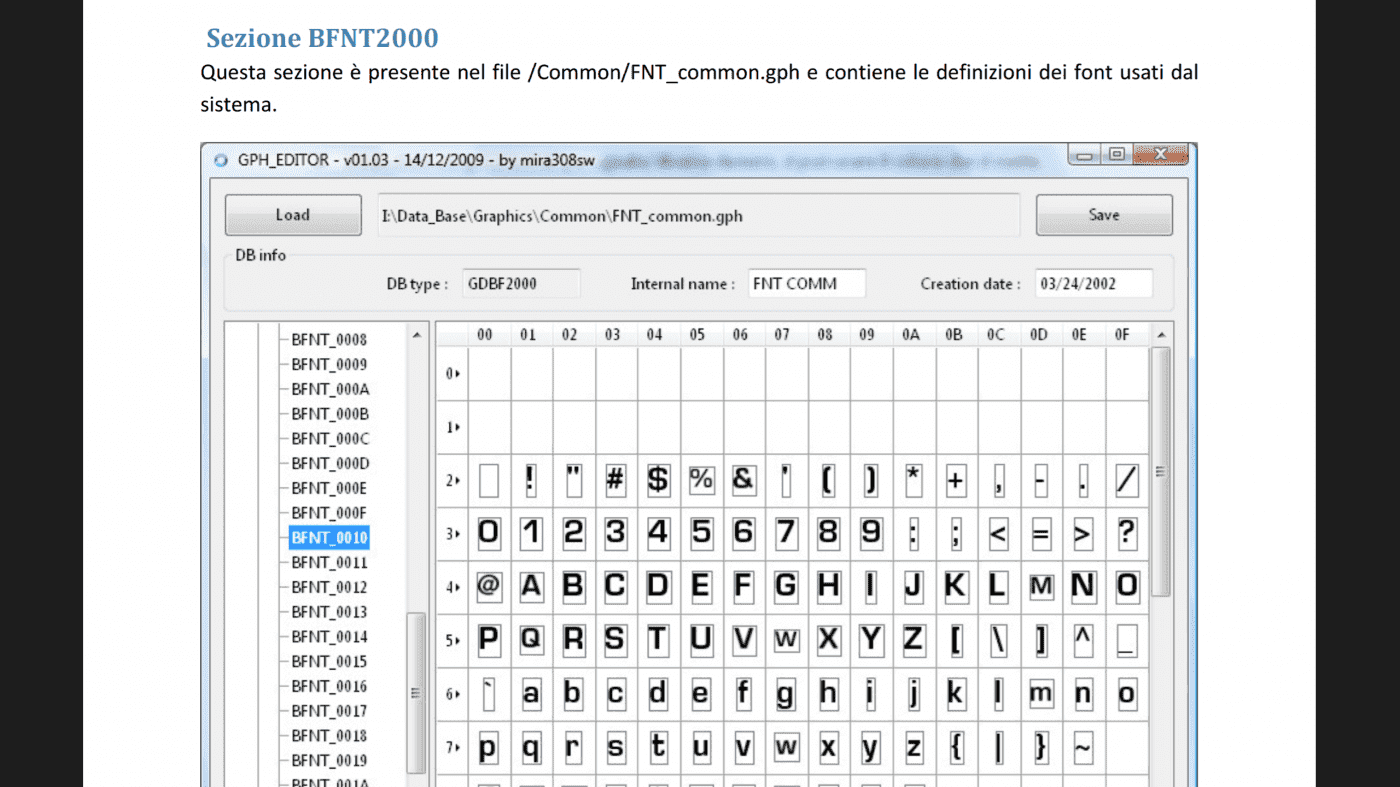This screenshot has width=1400, height=787.
Task: Click the Save button
Action: [x=1103, y=215]
